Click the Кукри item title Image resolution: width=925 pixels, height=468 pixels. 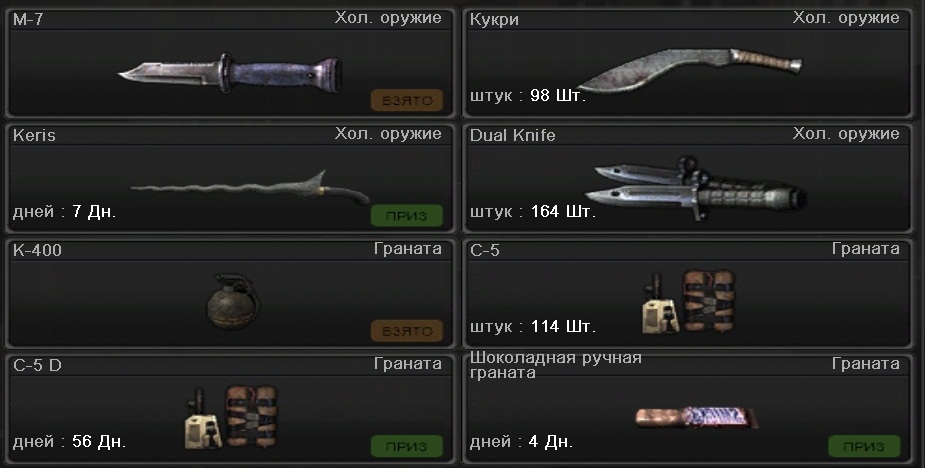(494, 19)
